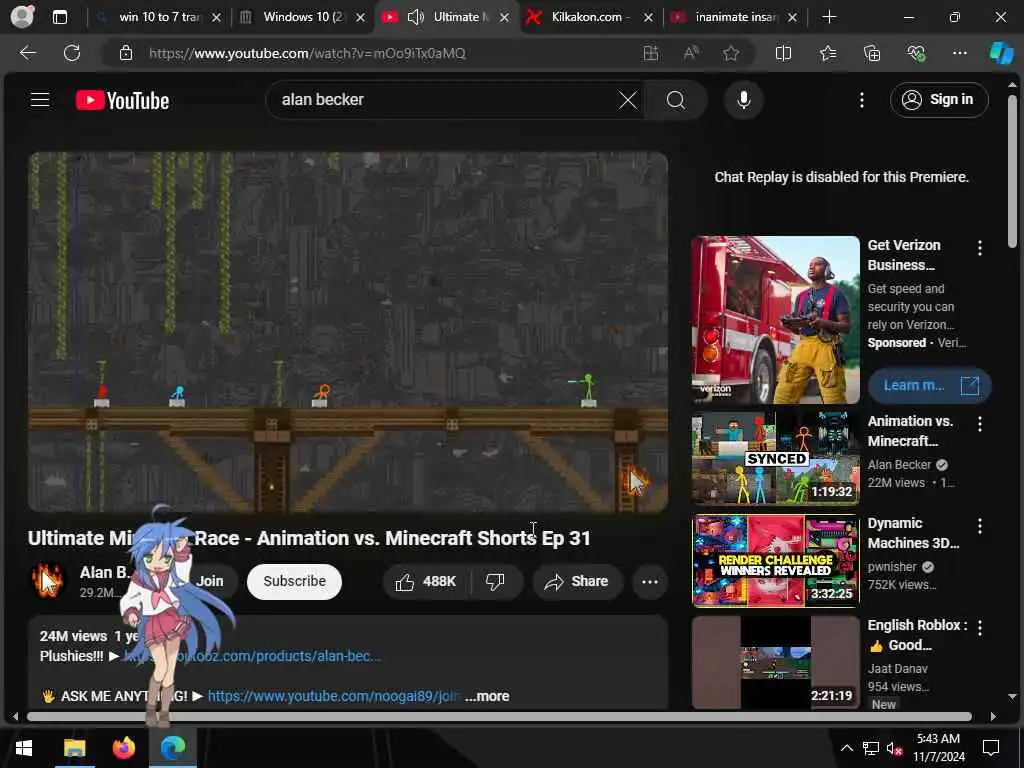Screen dimensions: 1024x768
Task: Open tab actions menu icon
Action: [59, 17]
